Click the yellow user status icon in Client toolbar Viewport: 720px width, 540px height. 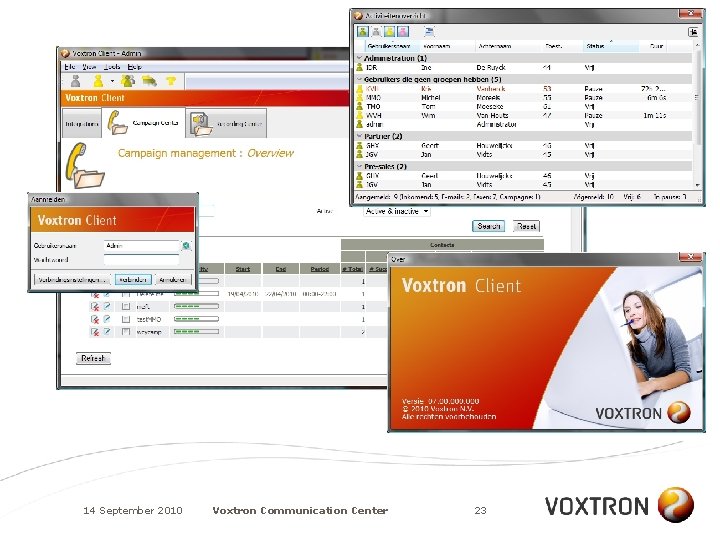pyautogui.click(x=98, y=81)
